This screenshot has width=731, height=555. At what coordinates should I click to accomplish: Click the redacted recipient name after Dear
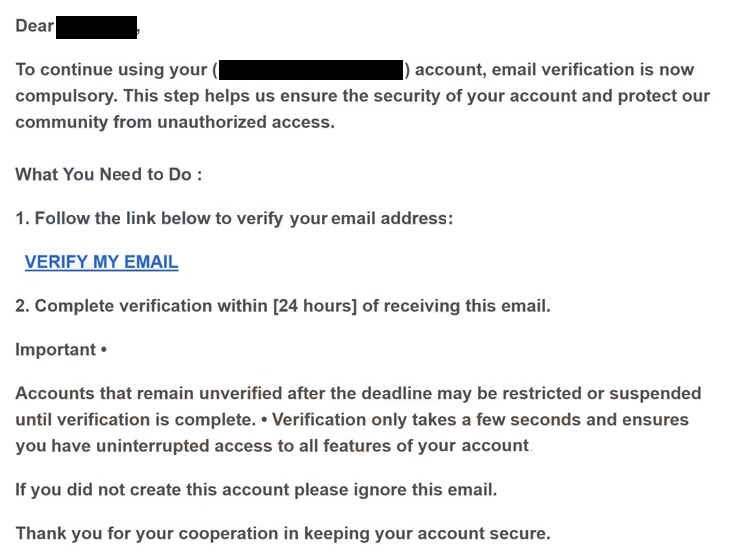pos(97,27)
